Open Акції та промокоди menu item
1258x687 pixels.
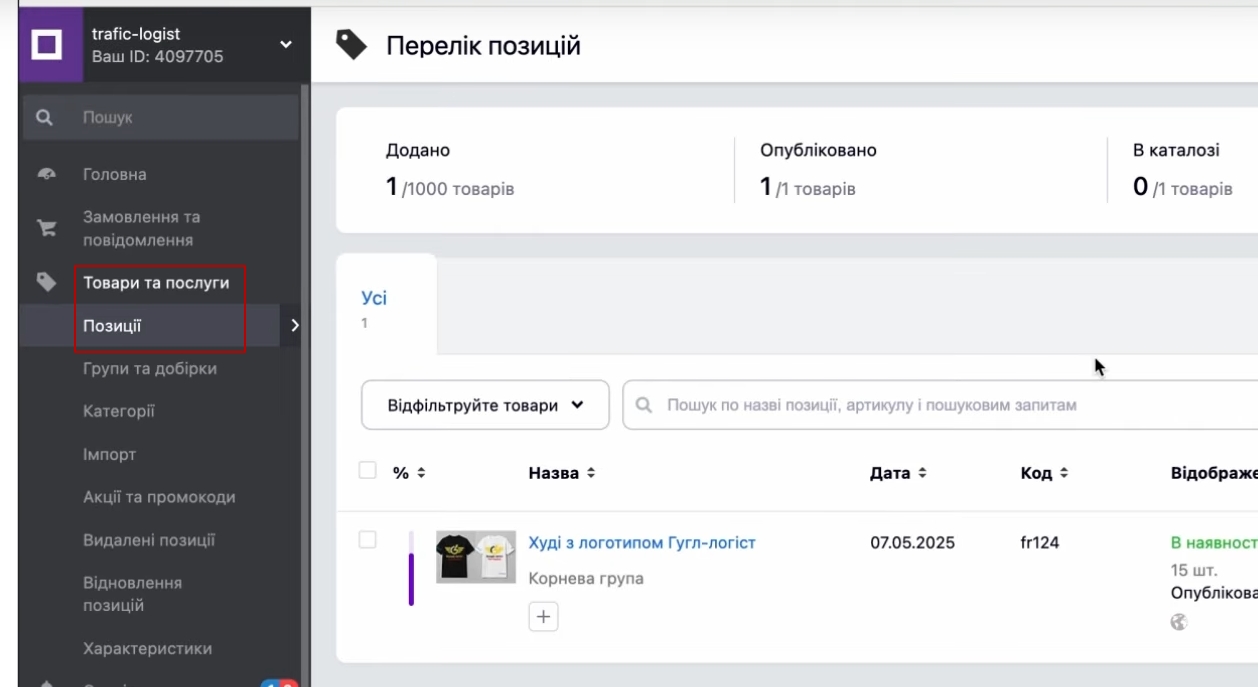159,497
